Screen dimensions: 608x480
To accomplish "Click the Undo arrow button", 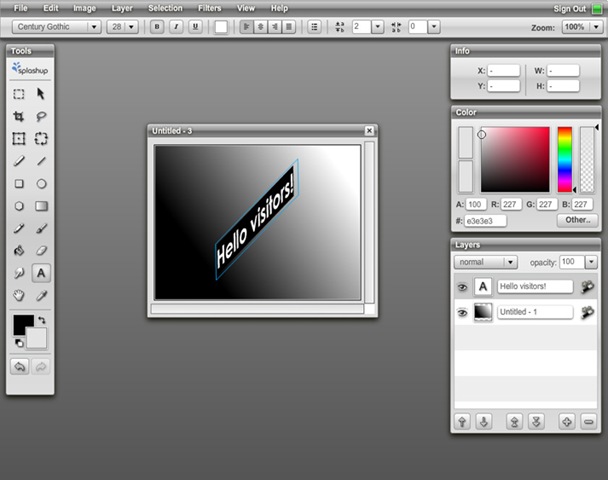I will coord(19,367).
